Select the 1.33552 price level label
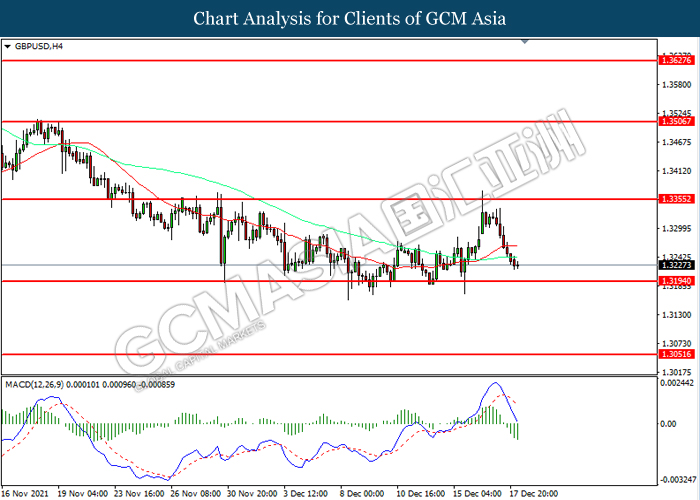The width and height of the screenshot is (700, 500). tap(676, 199)
